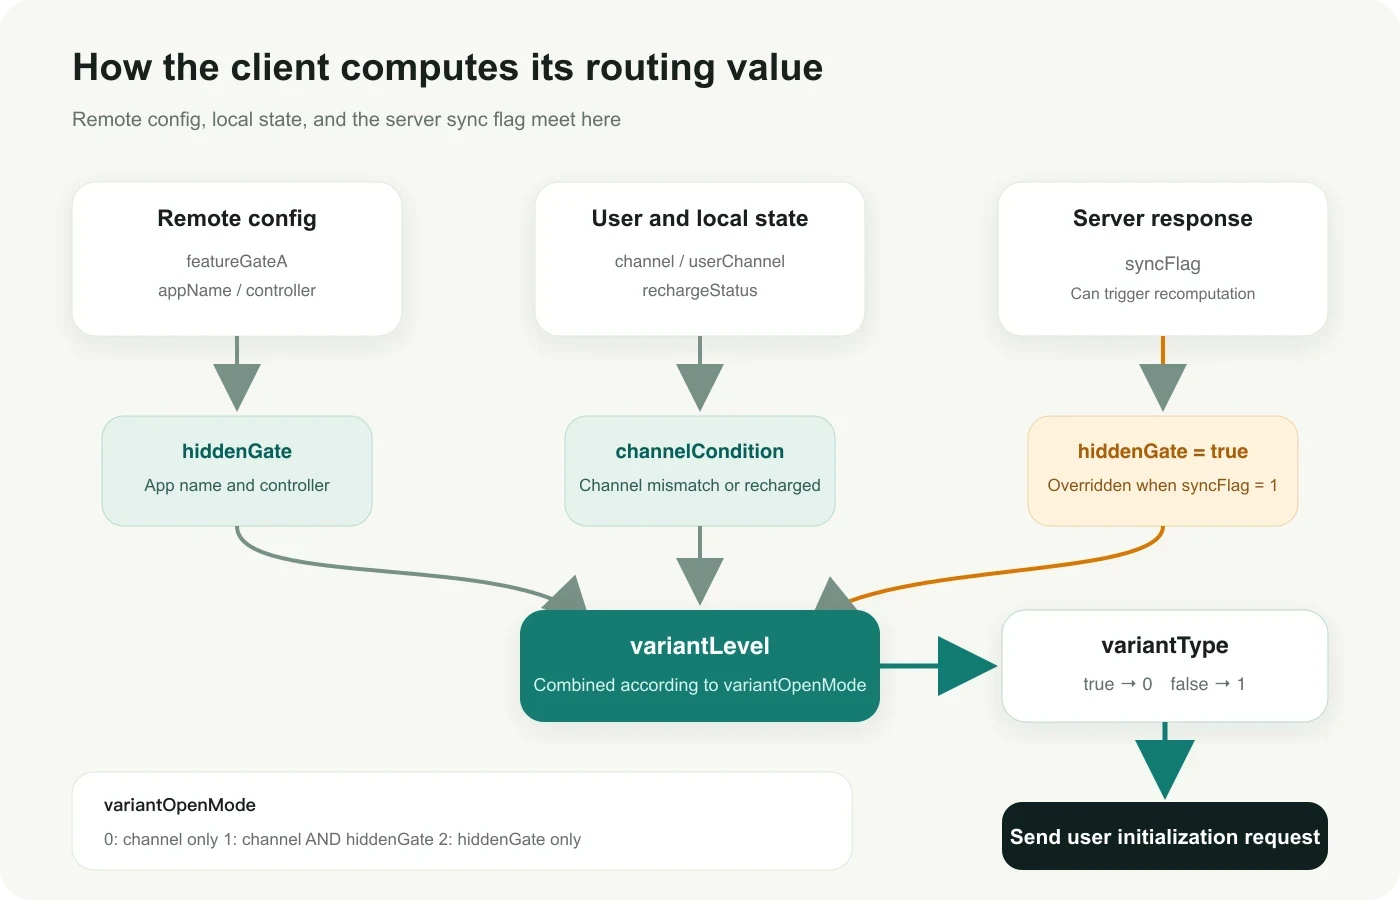Image resolution: width=1400 pixels, height=900 pixels.
Task: Click the Remote config heading
Action: 237,218
